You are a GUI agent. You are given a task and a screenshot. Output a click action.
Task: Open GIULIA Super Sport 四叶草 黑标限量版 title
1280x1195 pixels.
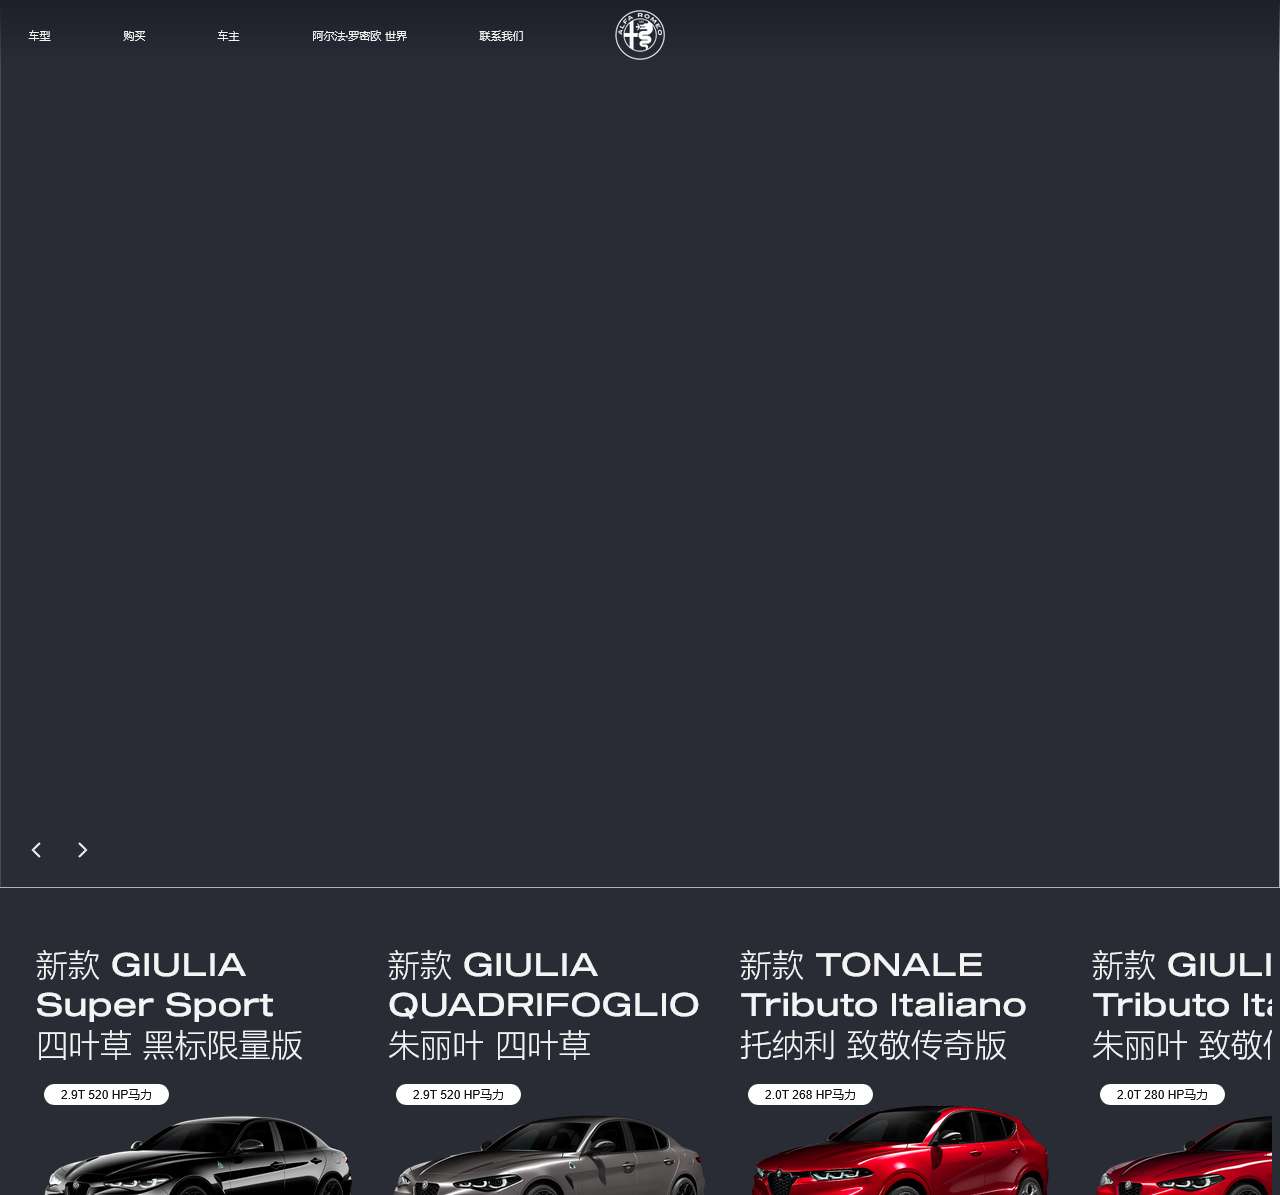click(170, 1005)
